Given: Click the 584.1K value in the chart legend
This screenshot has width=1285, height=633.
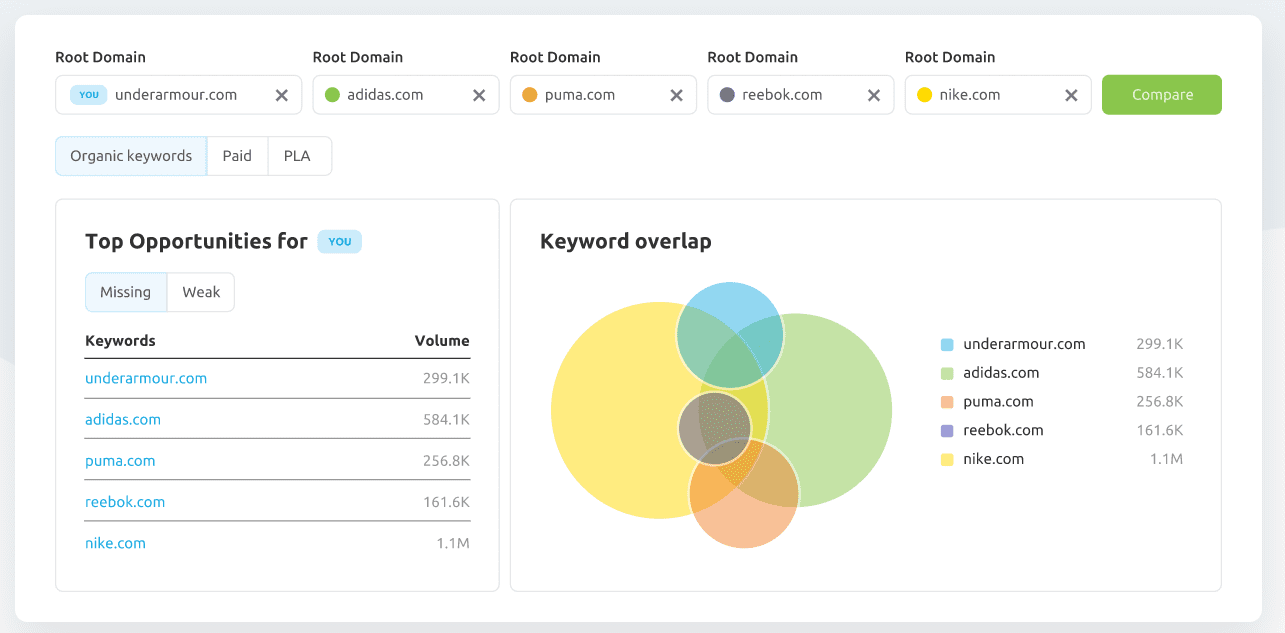Looking at the screenshot, I should [x=1160, y=373].
